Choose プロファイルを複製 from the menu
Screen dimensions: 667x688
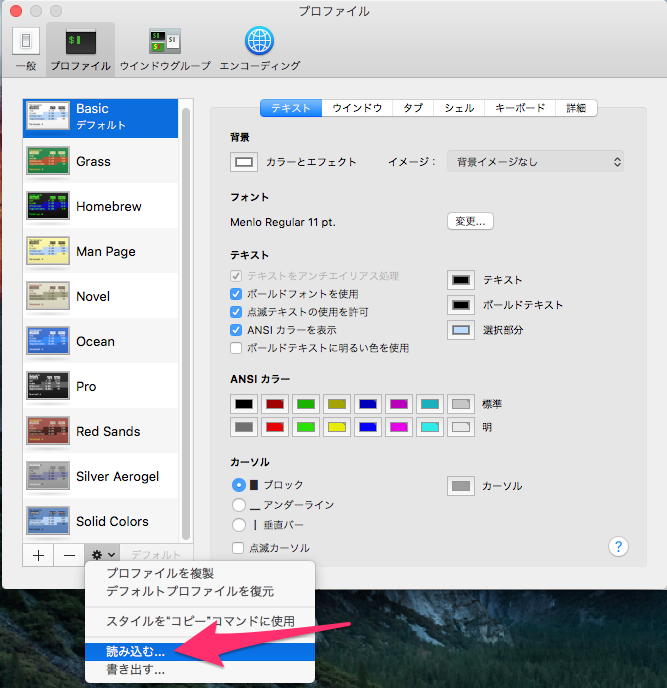pos(200,573)
